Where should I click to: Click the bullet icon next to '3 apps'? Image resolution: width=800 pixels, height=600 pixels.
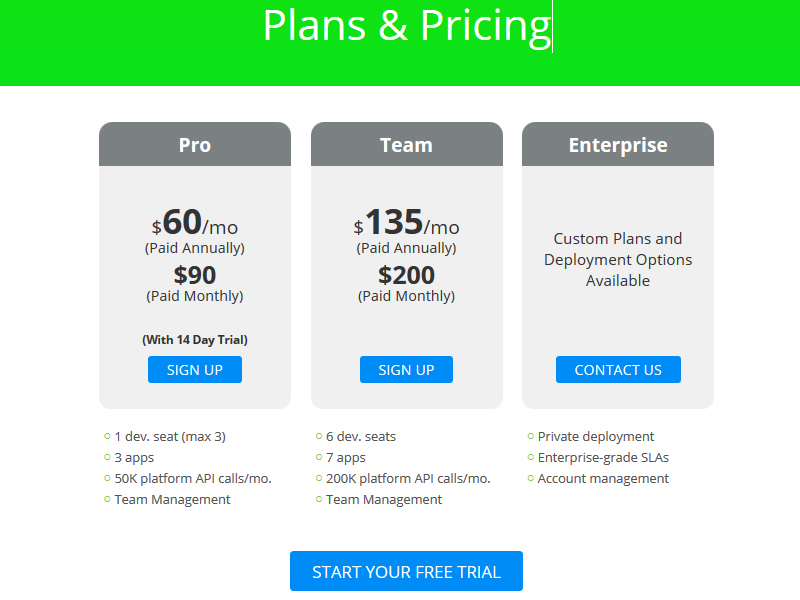coord(107,457)
